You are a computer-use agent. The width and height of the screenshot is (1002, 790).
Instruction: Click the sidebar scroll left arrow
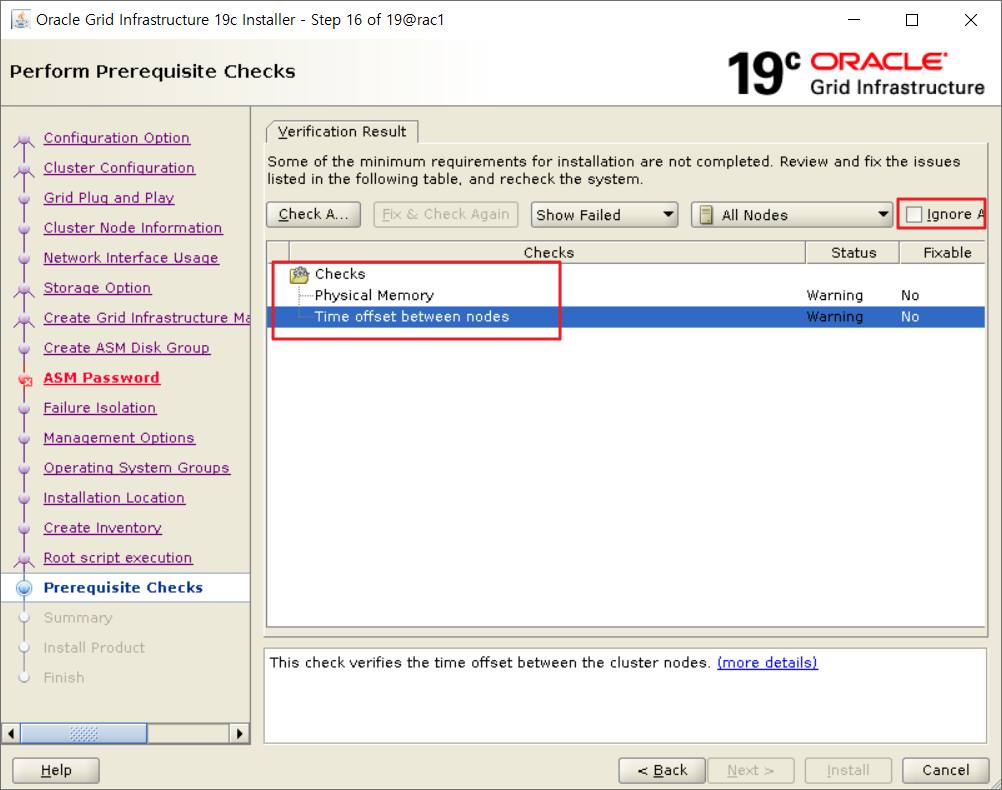pyautogui.click(x=11, y=733)
